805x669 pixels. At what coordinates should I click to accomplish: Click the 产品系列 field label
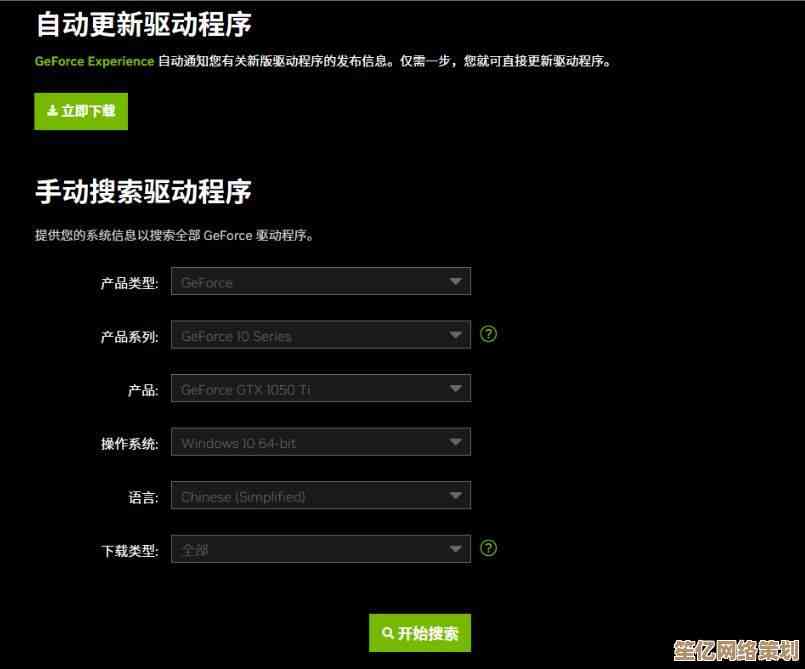point(129,337)
